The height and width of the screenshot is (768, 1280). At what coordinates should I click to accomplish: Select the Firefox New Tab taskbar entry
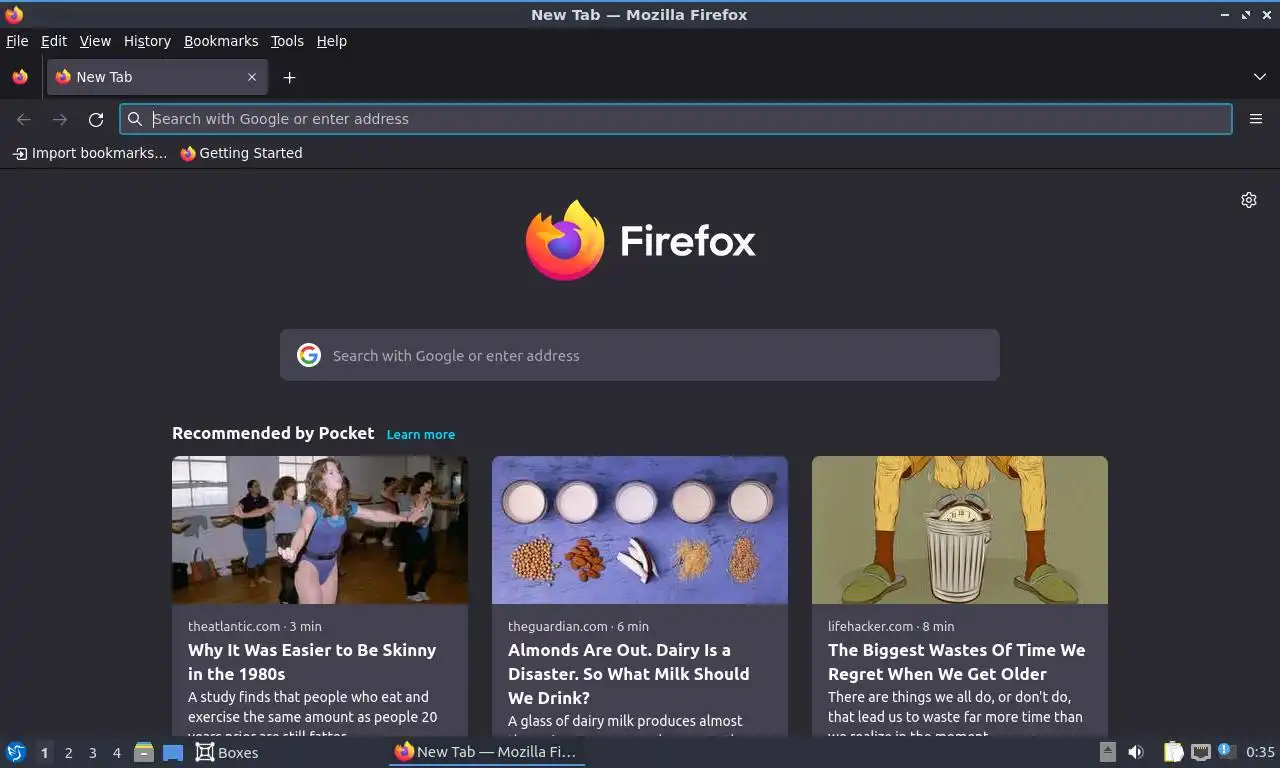(x=486, y=752)
